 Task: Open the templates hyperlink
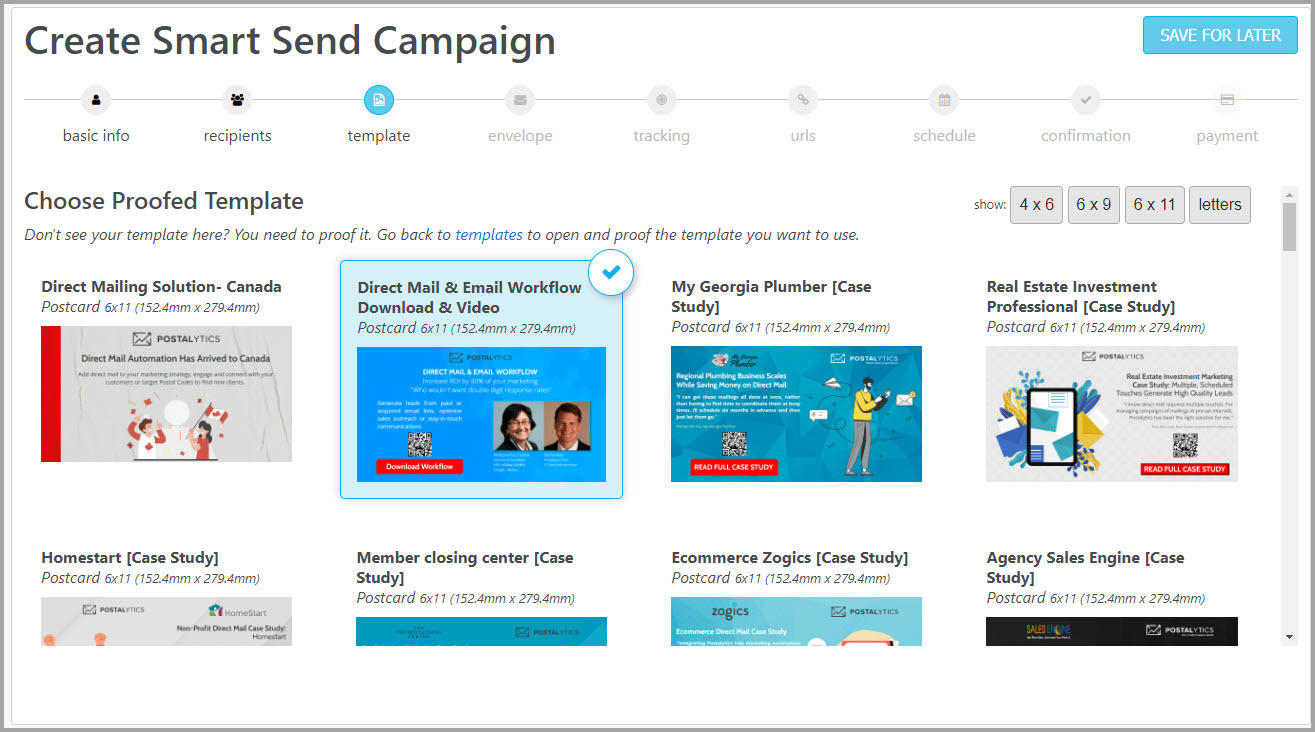[x=489, y=234]
